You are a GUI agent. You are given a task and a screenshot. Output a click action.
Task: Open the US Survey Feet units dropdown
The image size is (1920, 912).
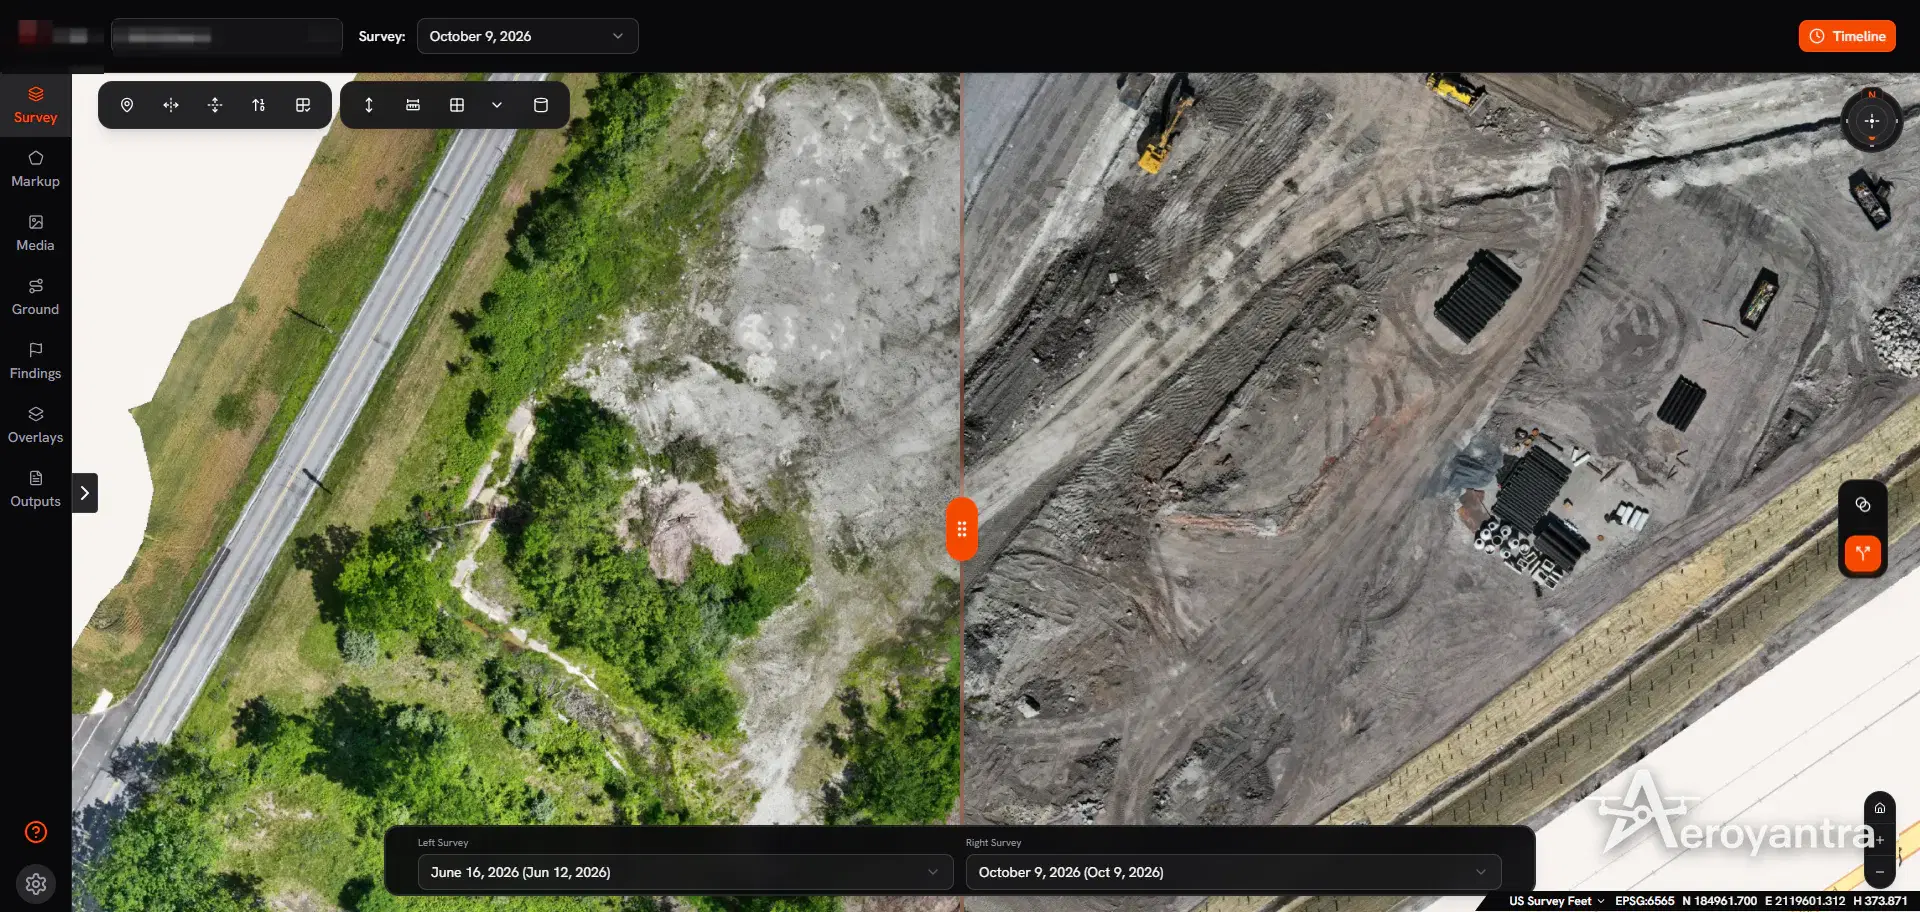coord(1557,901)
